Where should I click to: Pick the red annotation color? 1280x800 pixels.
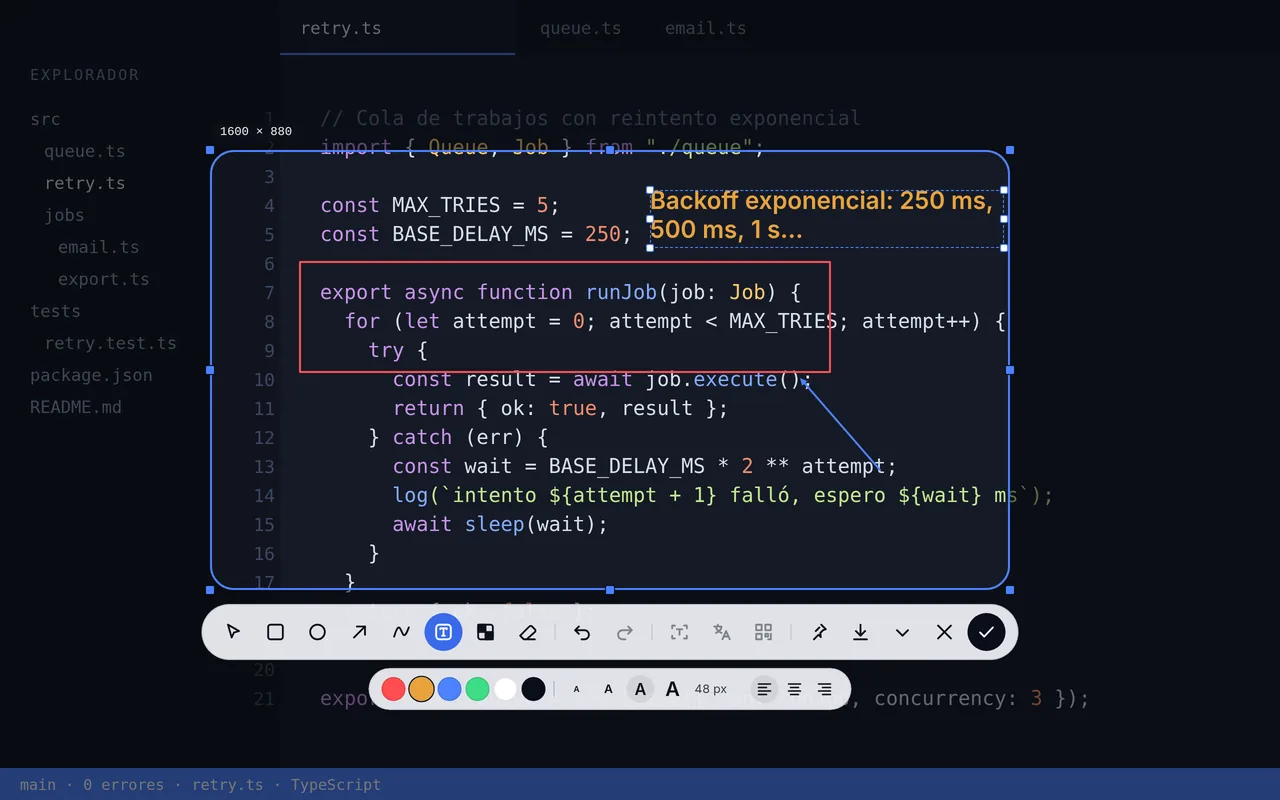point(394,689)
